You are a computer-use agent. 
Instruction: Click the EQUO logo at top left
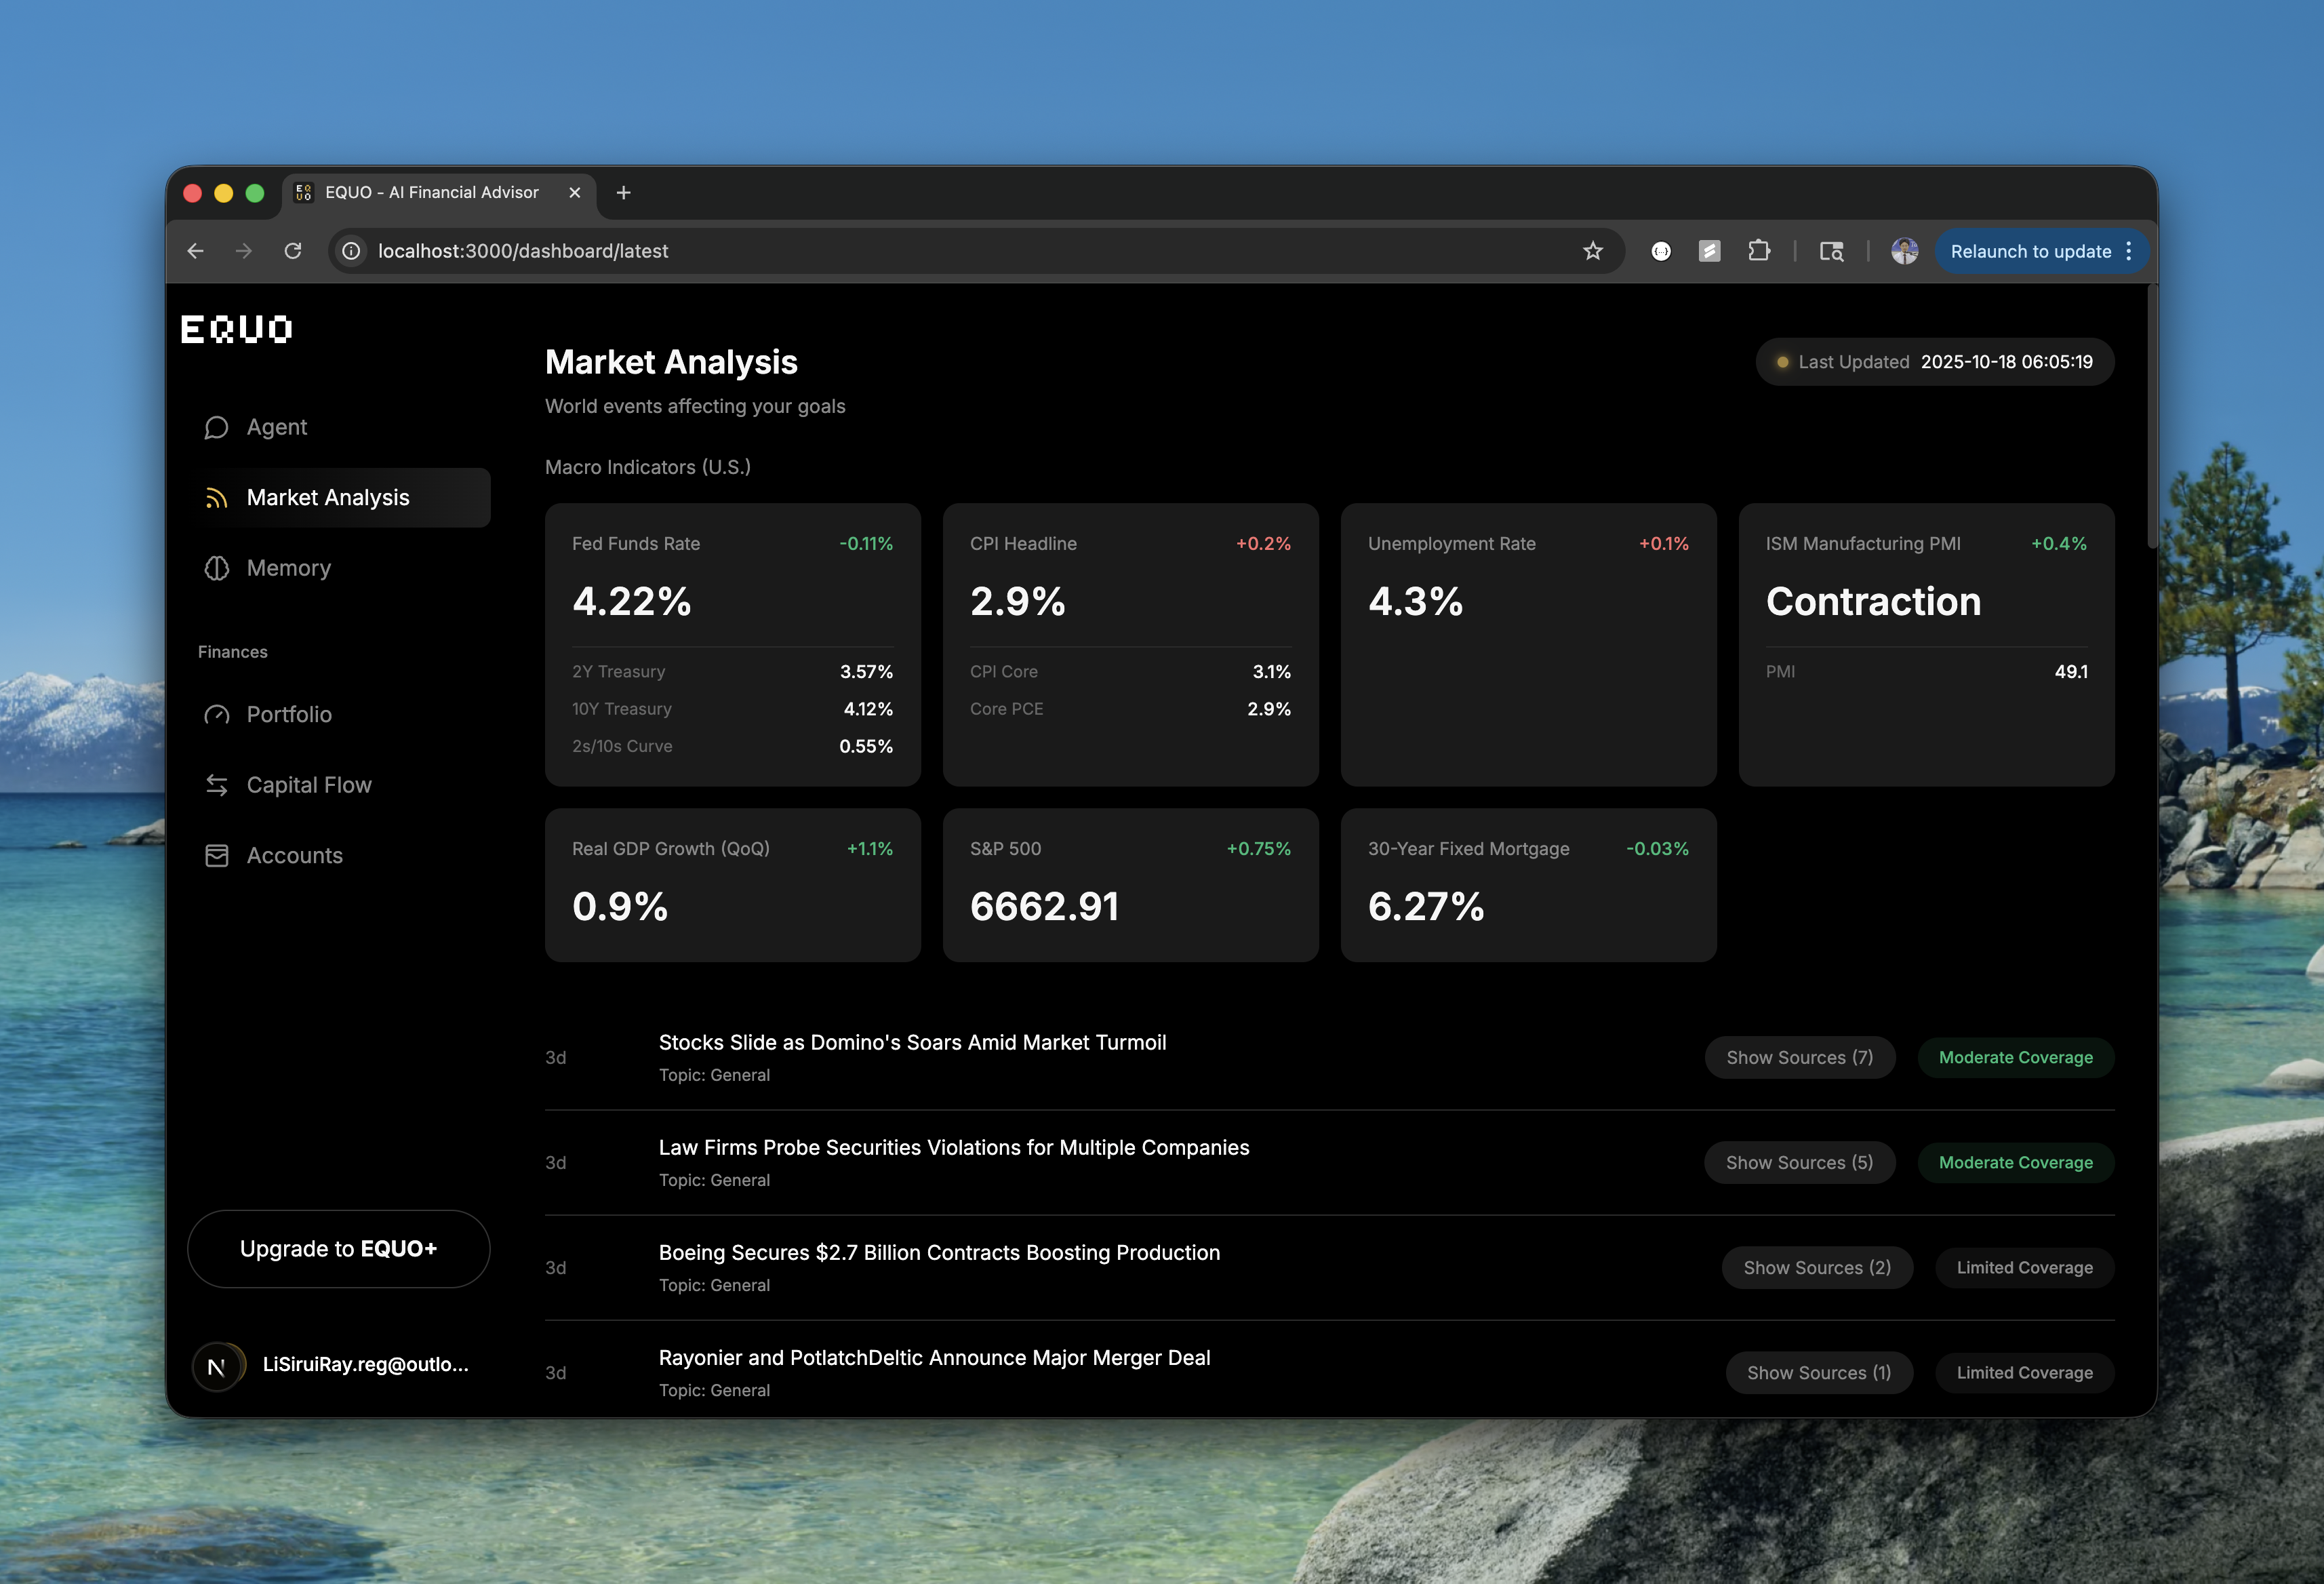pos(236,329)
